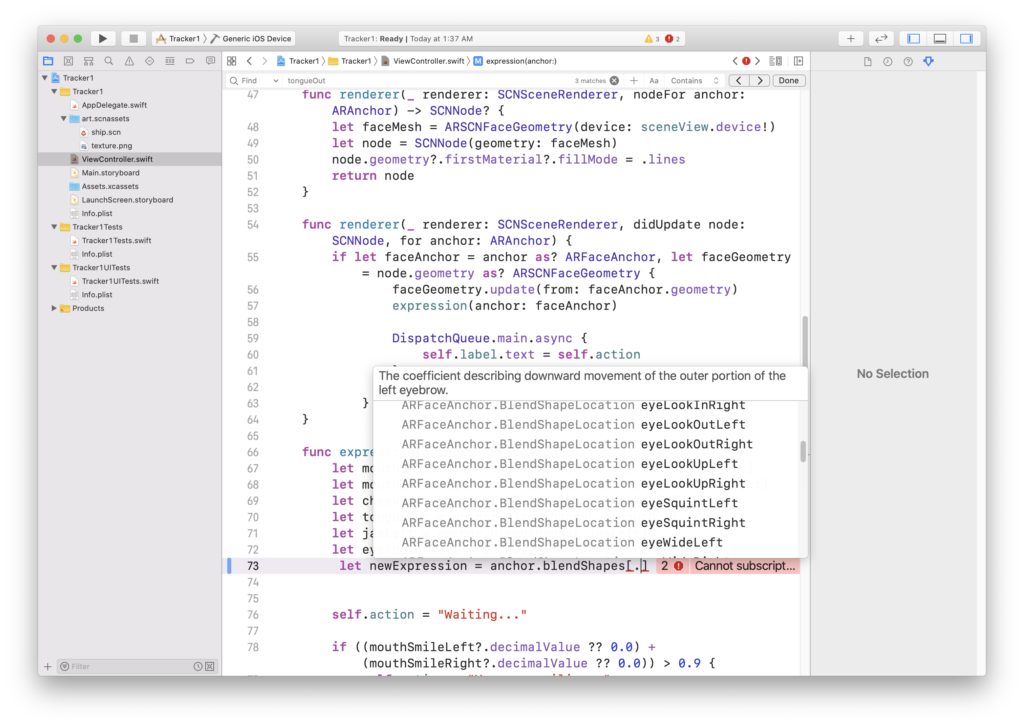The width and height of the screenshot is (1024, 726).
Task: Go to next find match arrow
Action: coord(760,80)
